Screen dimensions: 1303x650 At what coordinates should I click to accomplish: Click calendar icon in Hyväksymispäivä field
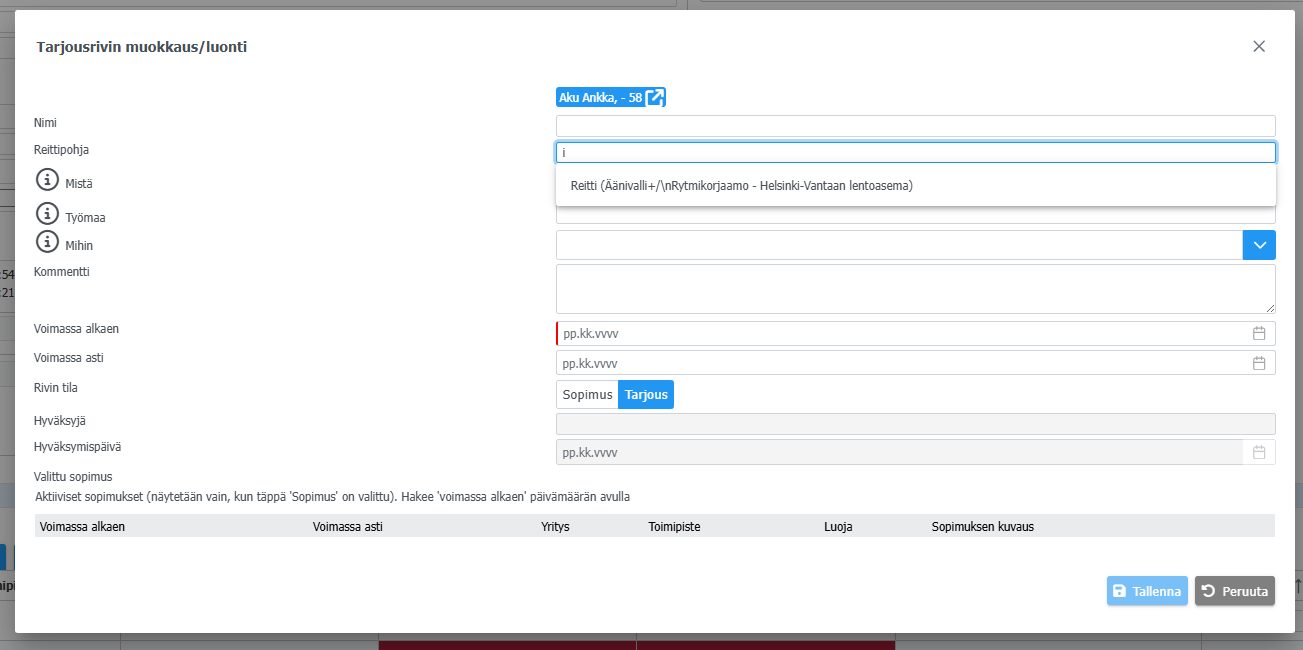[1259, 453]
